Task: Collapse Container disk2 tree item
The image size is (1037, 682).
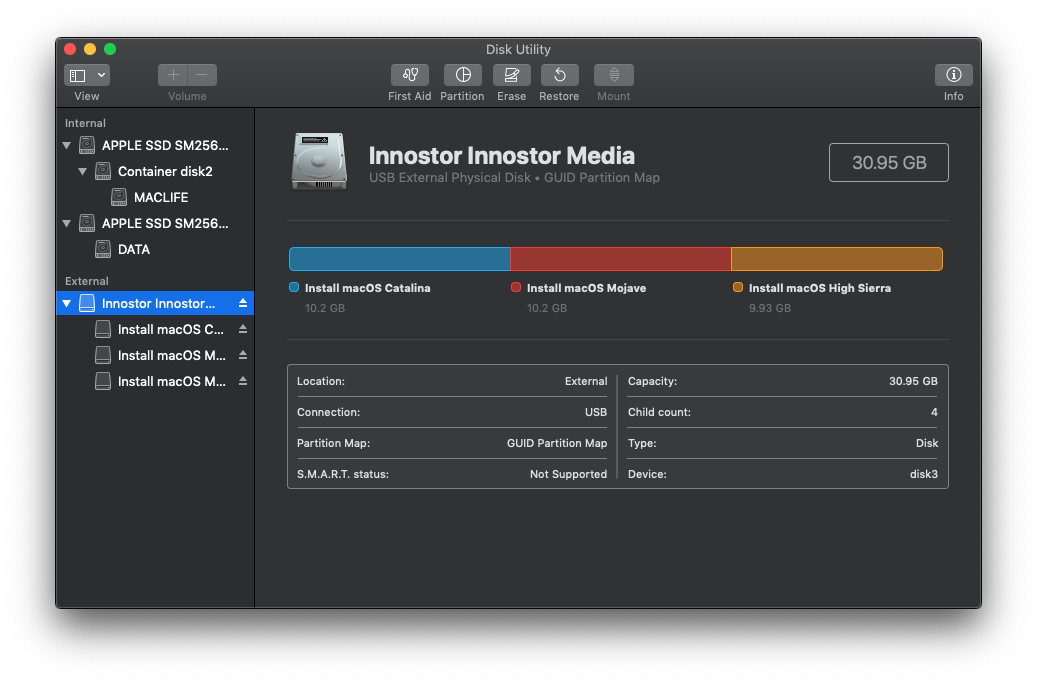Action: click(x=83, y=172)
